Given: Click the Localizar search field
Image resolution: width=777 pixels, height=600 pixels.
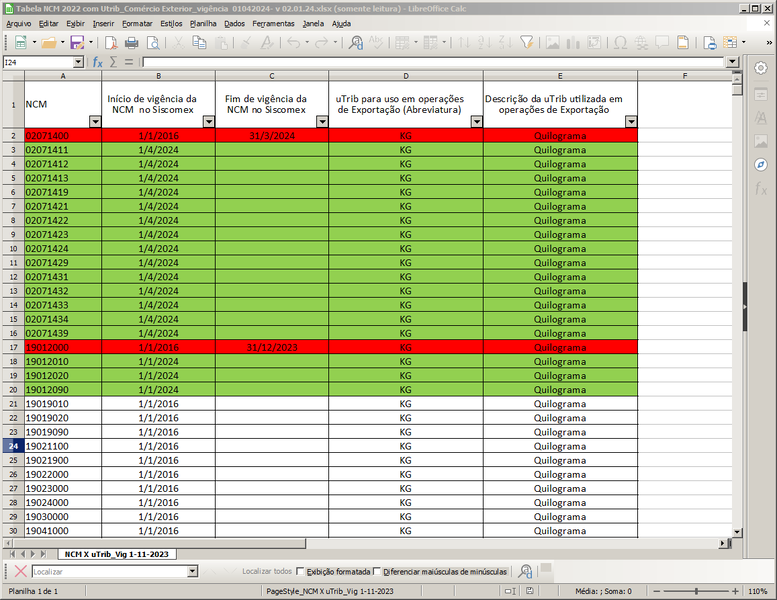Looking at the screenshot, I should click(111, 572).
